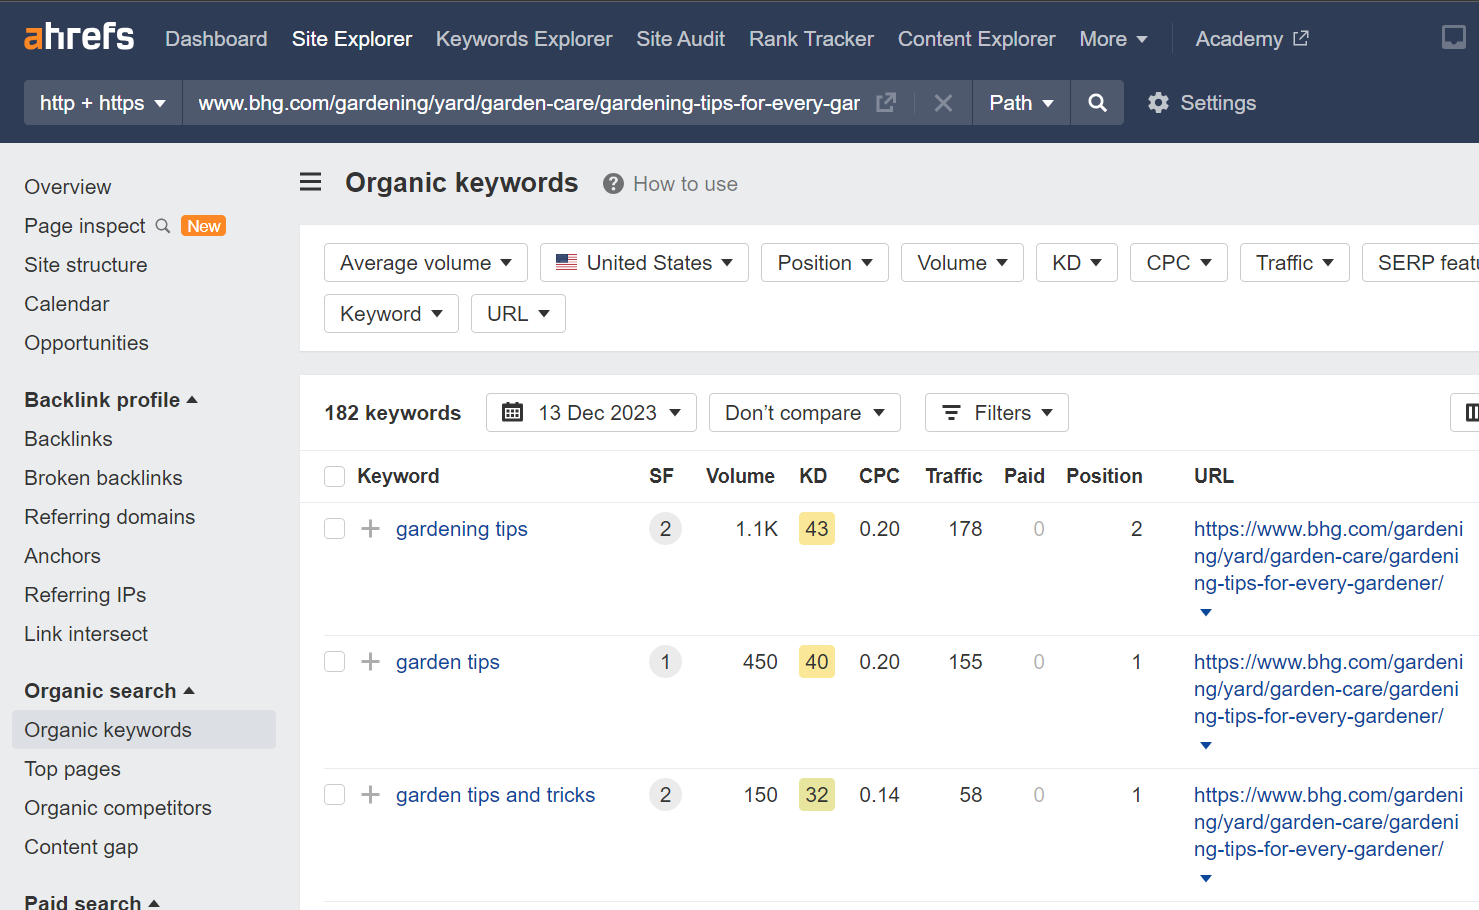
Task: Open URL in new tab icon
Action: tap(886, 103)
